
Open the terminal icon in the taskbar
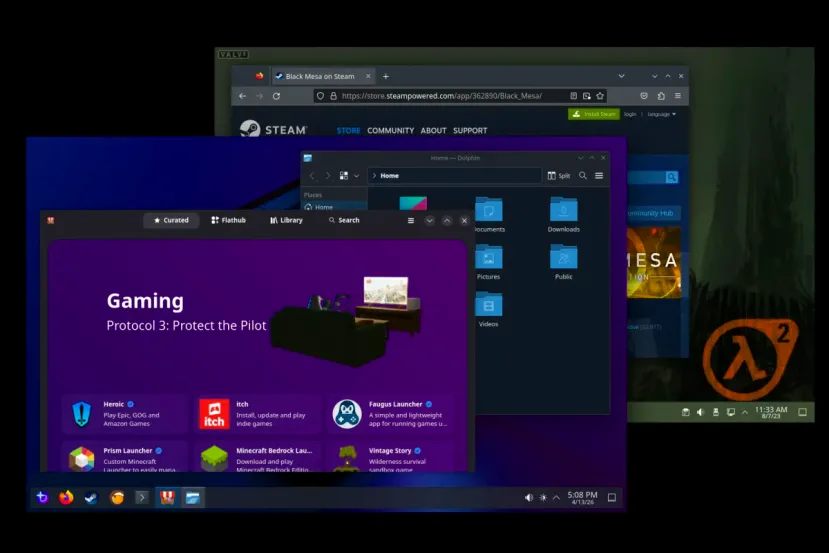pos(142,497)
